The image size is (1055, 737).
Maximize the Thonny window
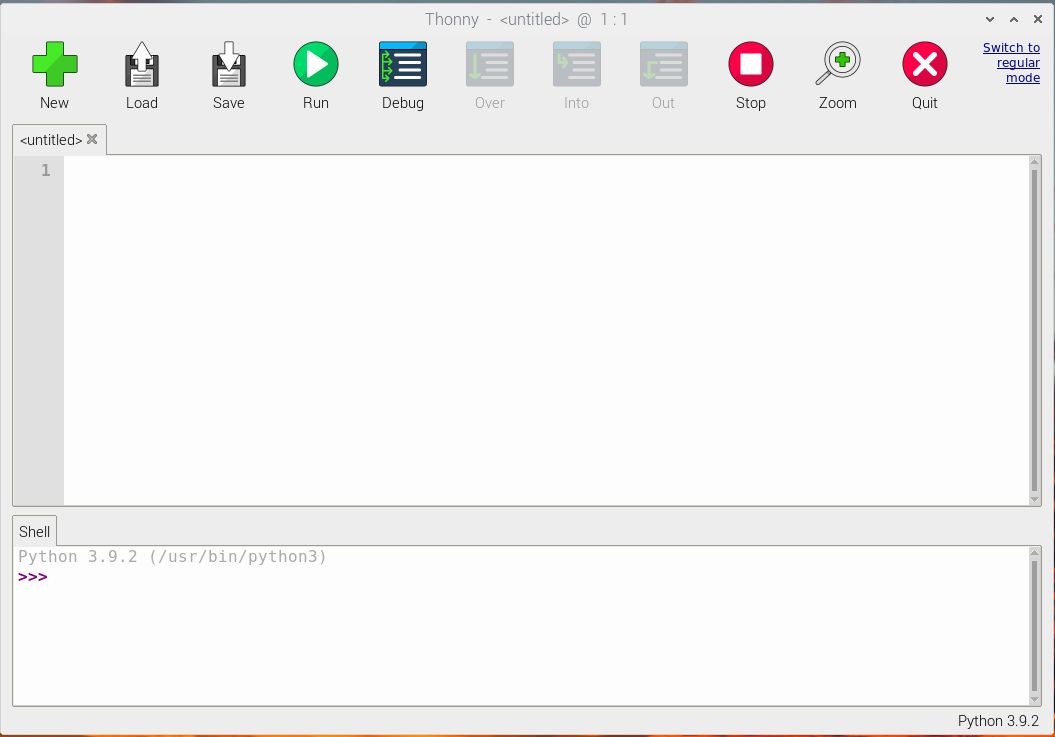(x=1014, y=20)
